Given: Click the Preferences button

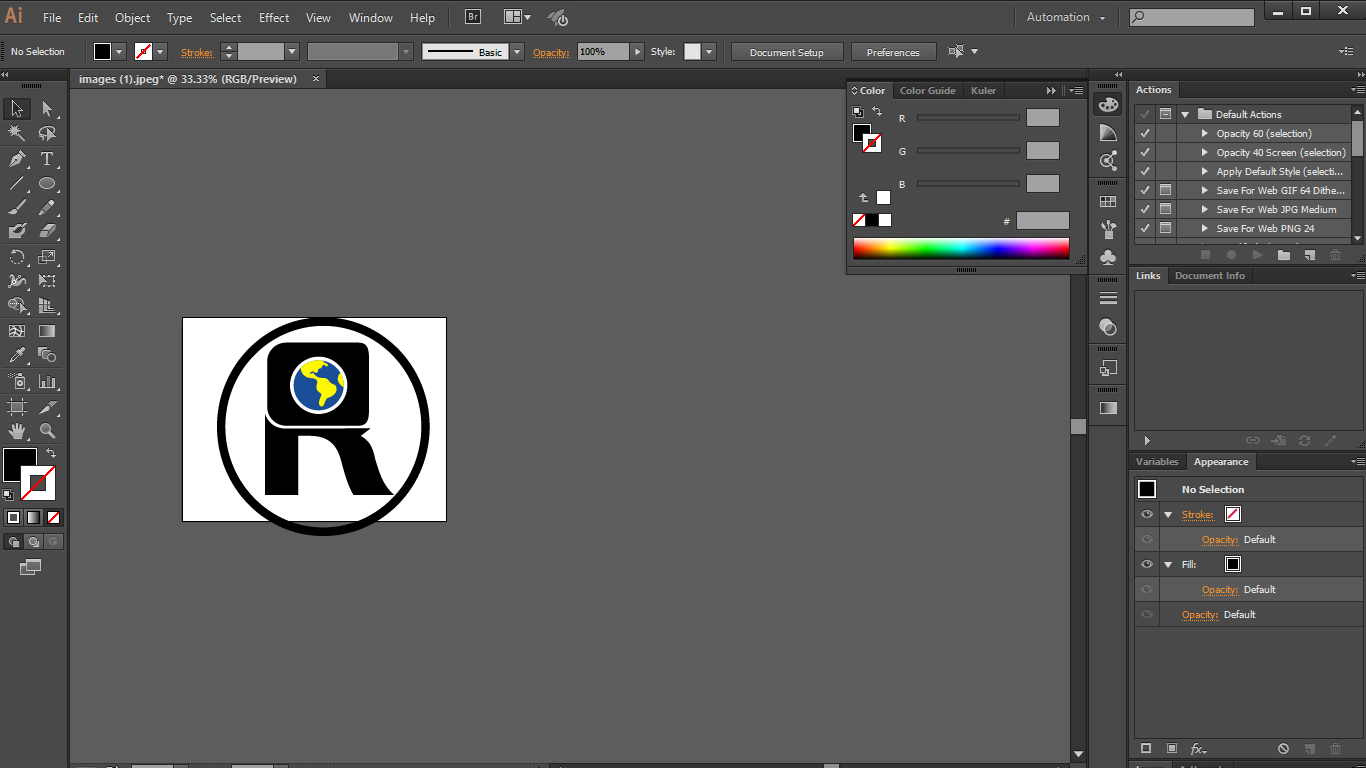Looking at the screenshot, I should [893, 52].
